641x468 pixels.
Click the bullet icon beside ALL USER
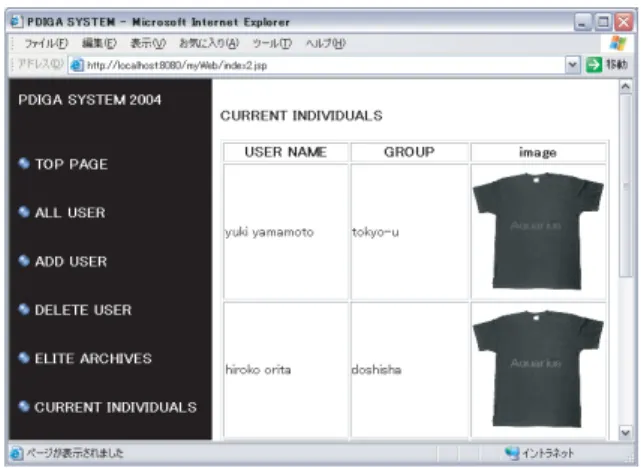click(24, 212)
